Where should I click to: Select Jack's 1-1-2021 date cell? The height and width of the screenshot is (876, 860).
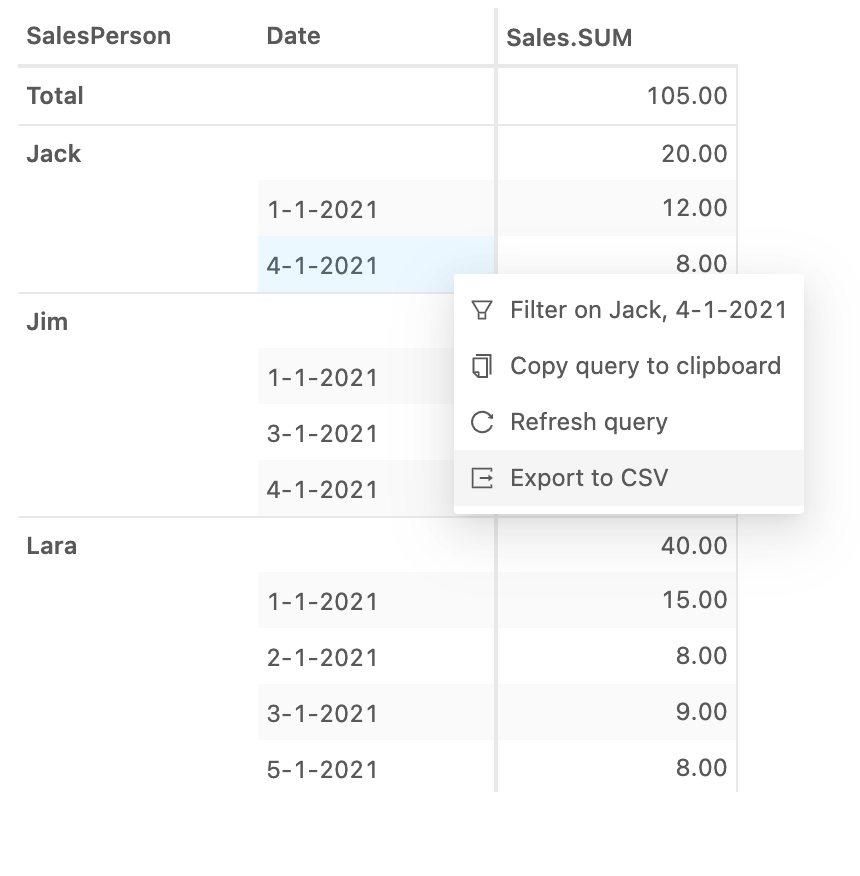pos(376,208)
